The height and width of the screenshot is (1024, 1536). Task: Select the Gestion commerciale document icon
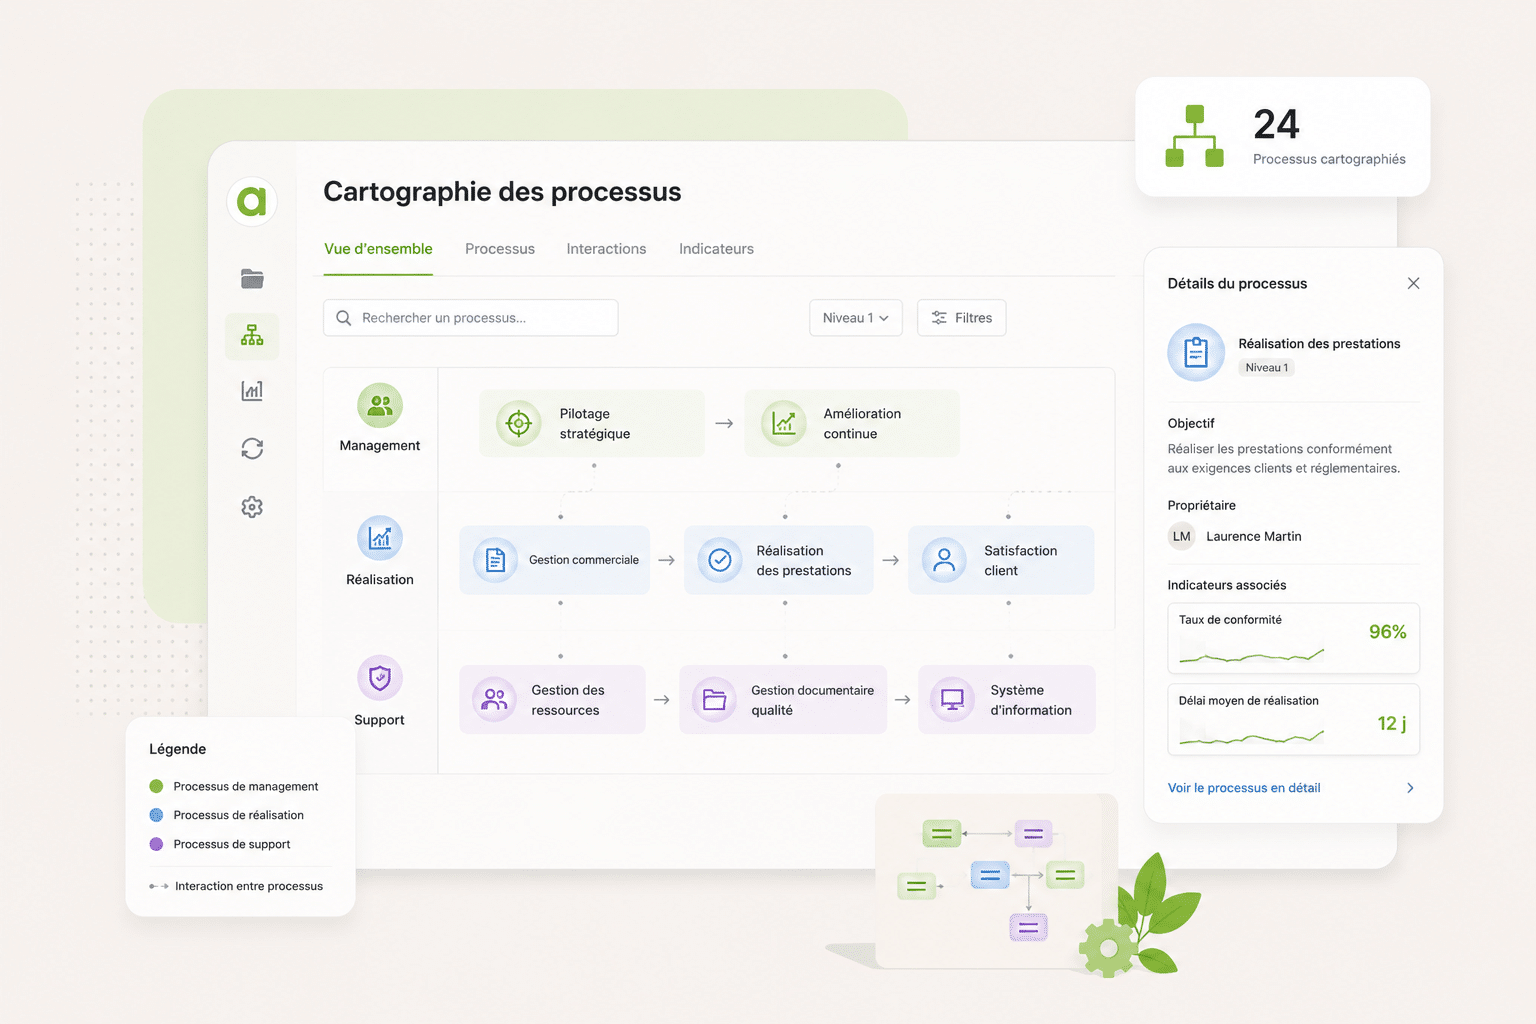[x=495, y=560]
